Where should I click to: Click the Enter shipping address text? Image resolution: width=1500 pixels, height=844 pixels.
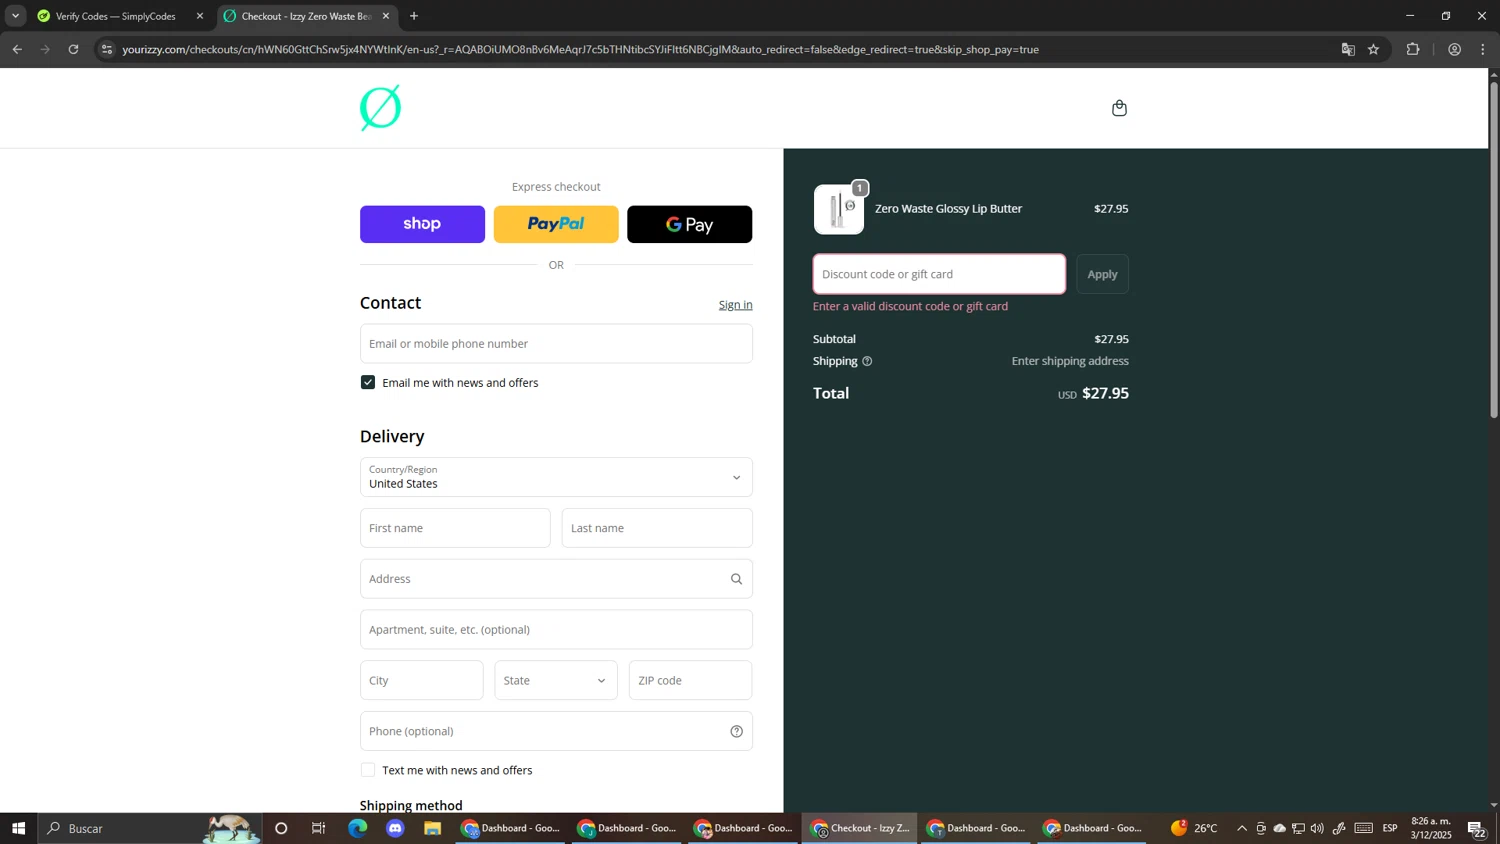click(1070, 361)
